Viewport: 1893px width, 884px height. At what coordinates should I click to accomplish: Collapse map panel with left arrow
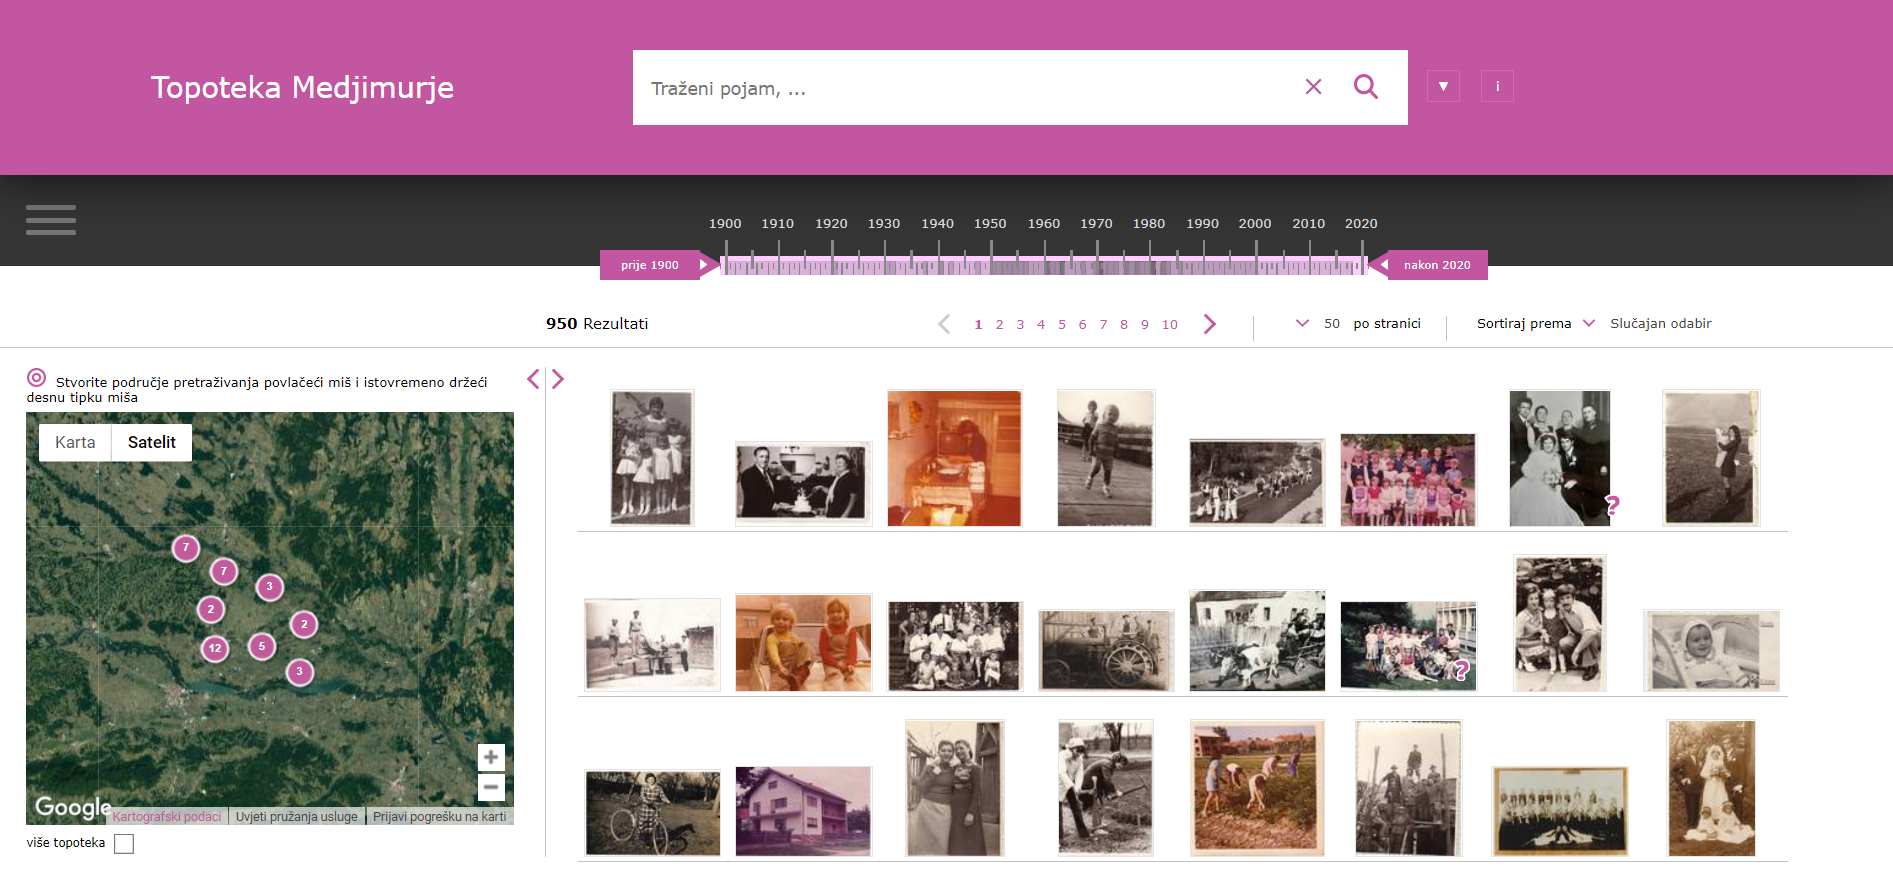click(x=533, y=379)
